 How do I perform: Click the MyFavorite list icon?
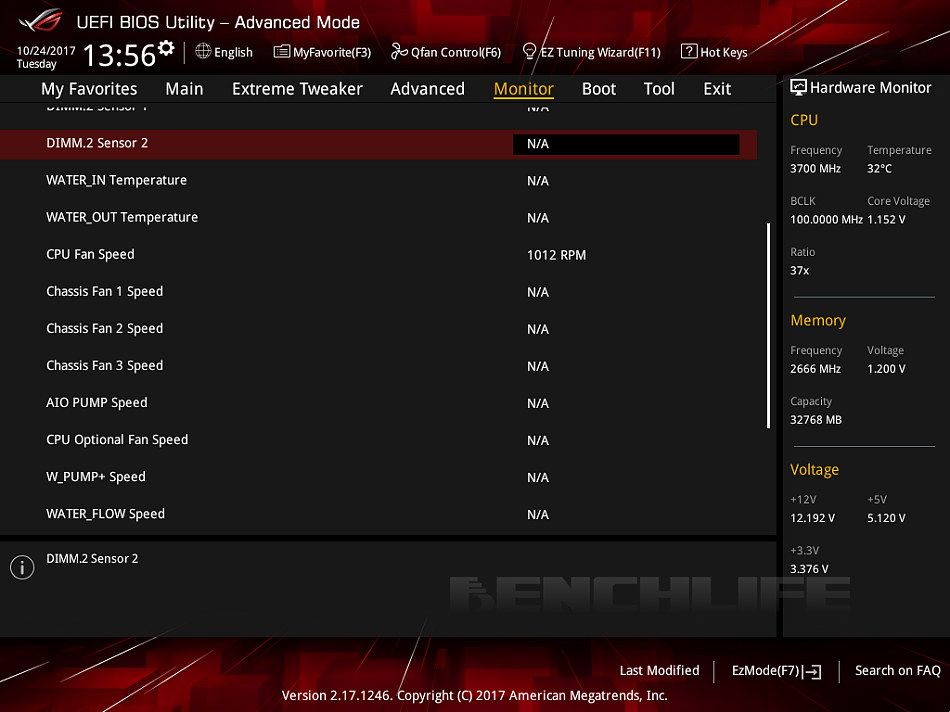pos(282,52)
